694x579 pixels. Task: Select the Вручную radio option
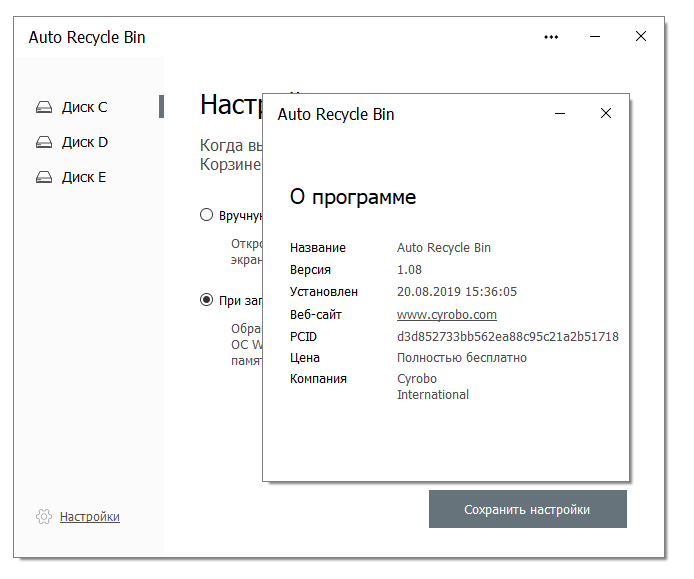[x=206, y=215]
